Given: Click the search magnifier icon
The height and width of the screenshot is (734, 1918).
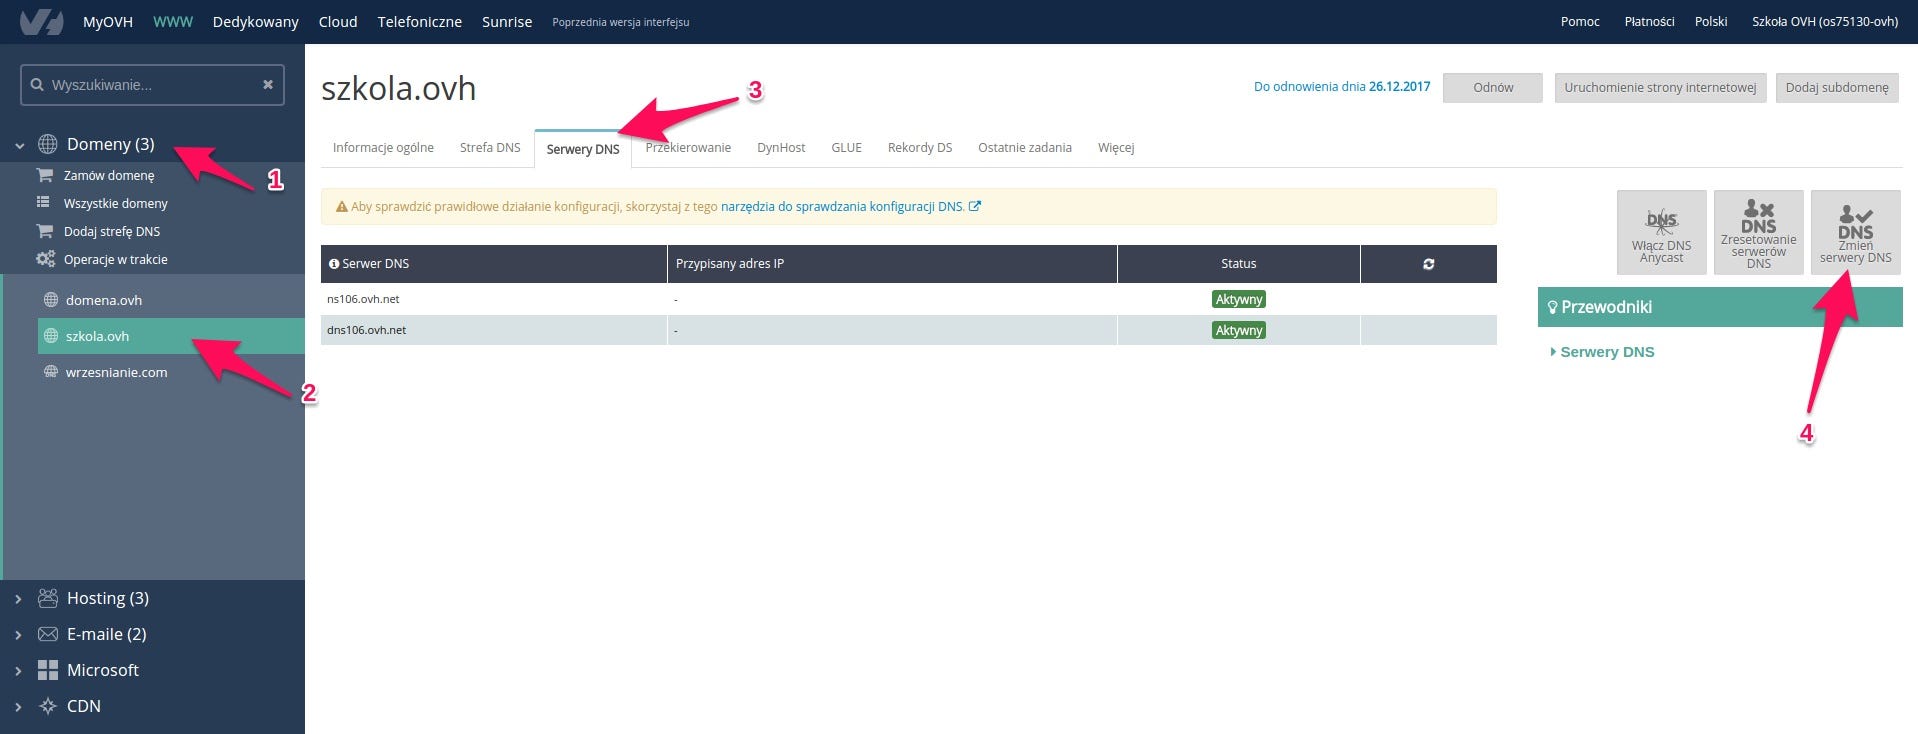Looking at the screenshot, I should click(37, 85).
